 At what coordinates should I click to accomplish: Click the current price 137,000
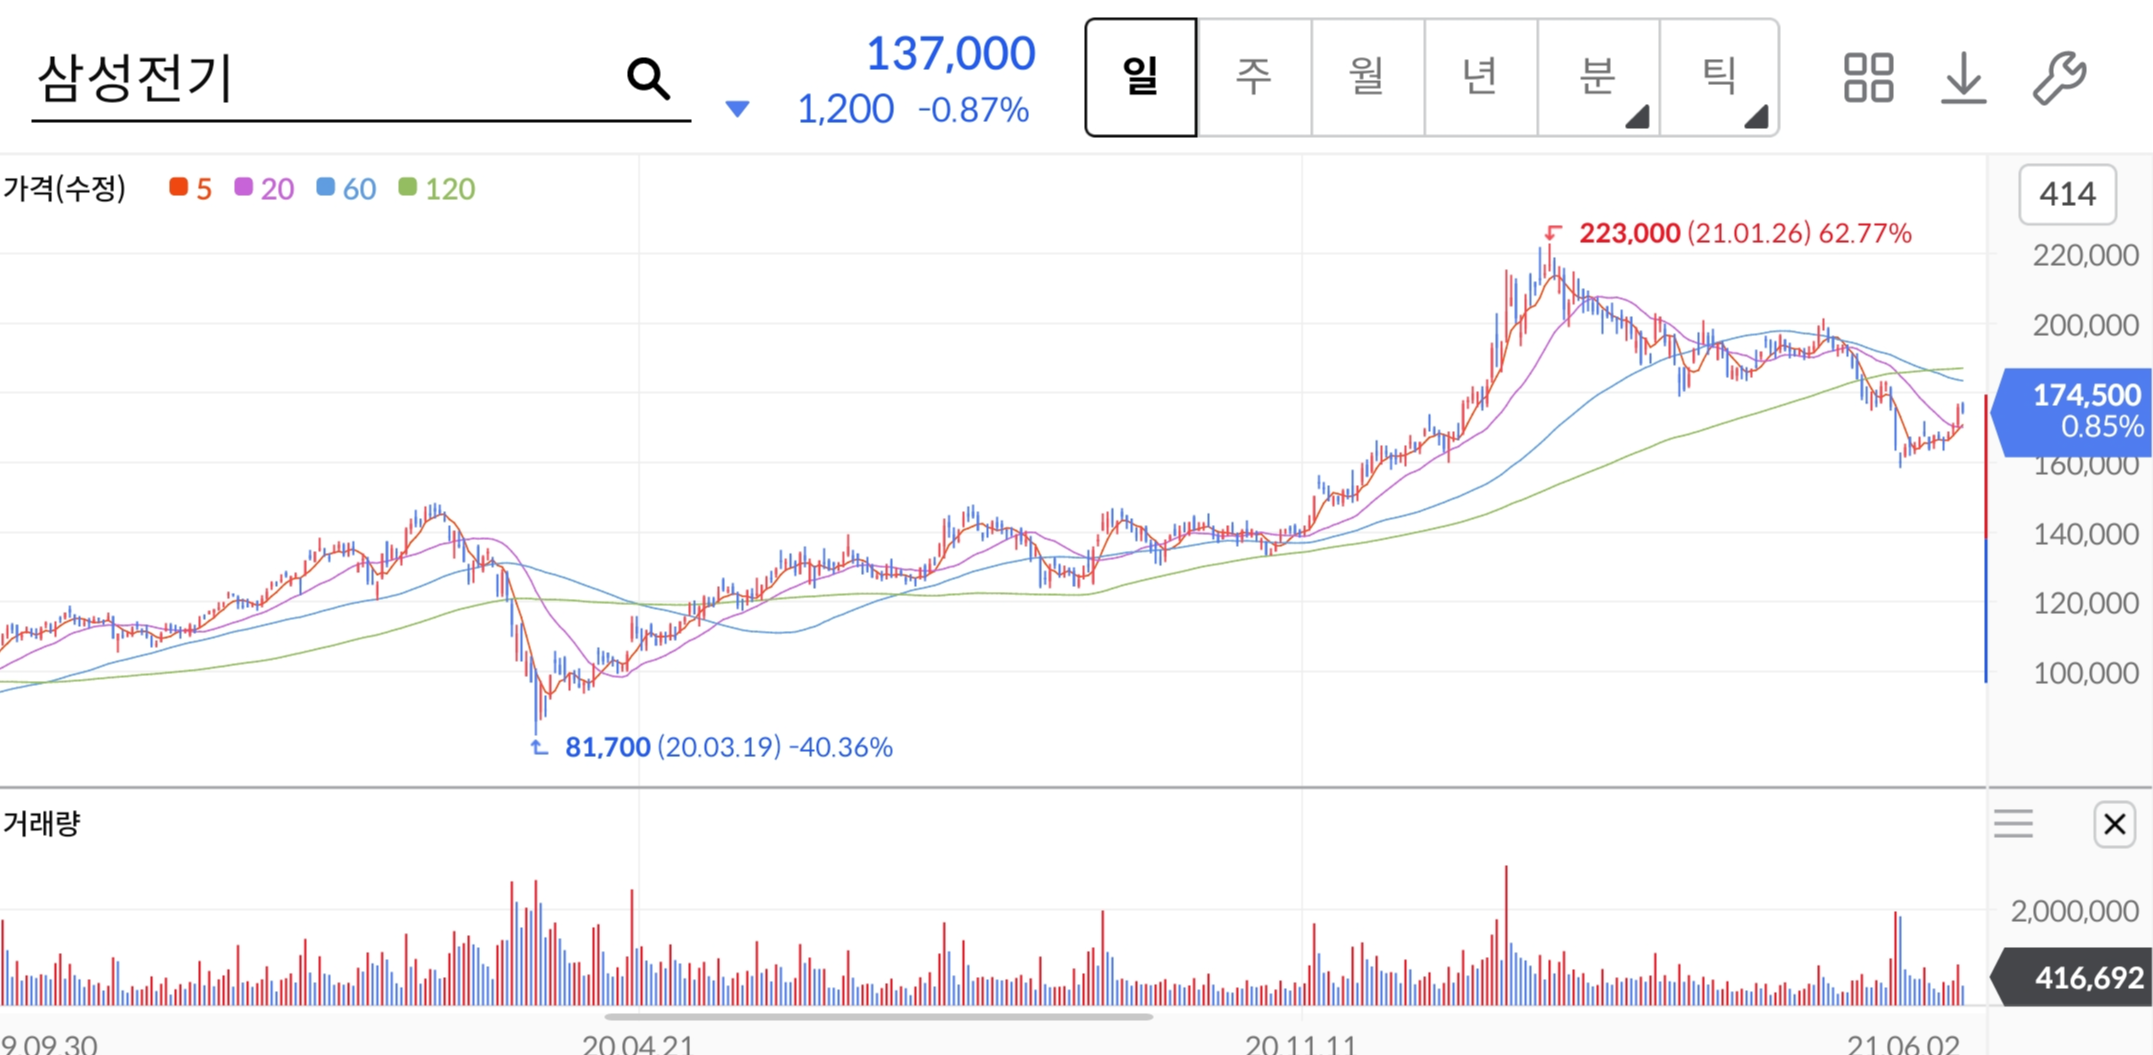point(950,53)
